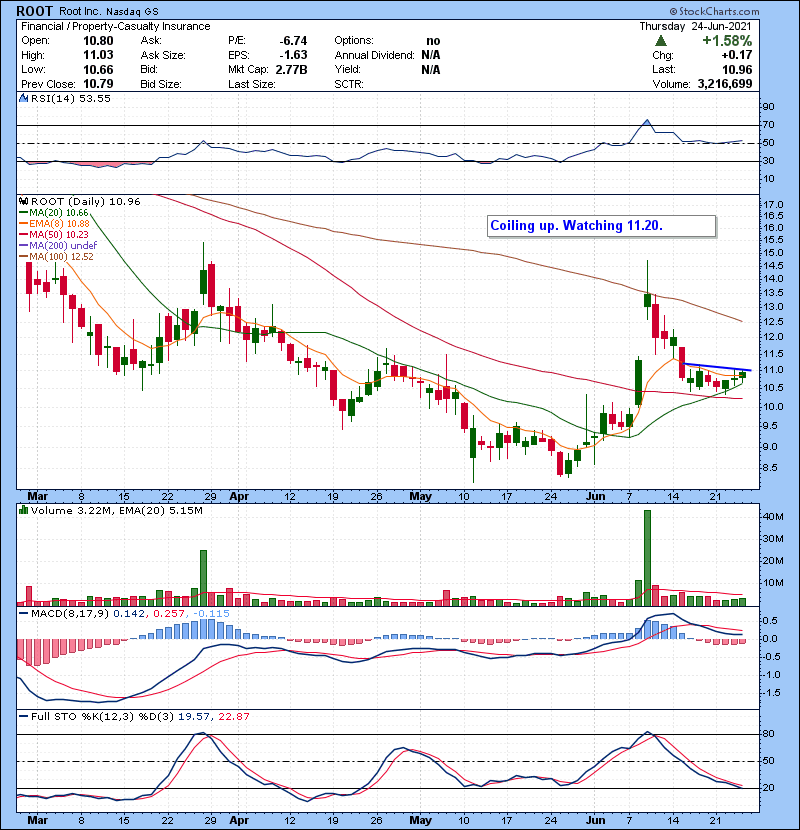Click the May label on price axis
Image resolution: width=800 pixels, height=830 pixels.
[x=420, y=497]
